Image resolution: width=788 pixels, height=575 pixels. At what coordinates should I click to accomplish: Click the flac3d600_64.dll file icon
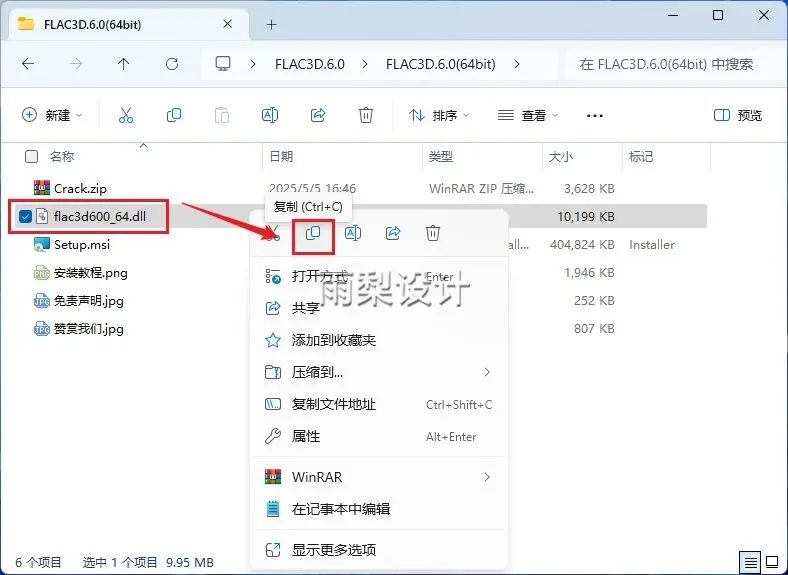coord(42,216)
